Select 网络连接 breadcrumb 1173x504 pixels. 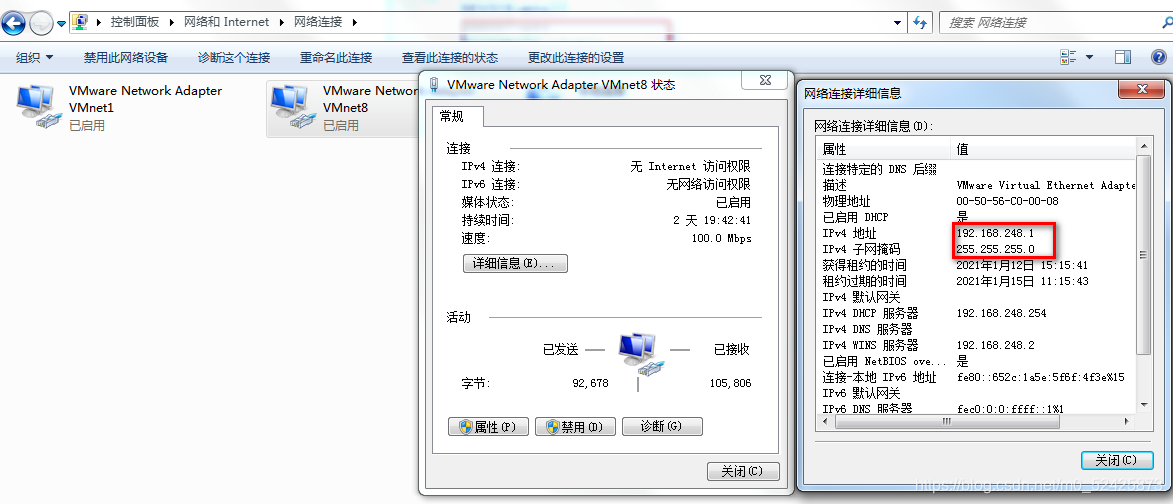pos(318,22)
